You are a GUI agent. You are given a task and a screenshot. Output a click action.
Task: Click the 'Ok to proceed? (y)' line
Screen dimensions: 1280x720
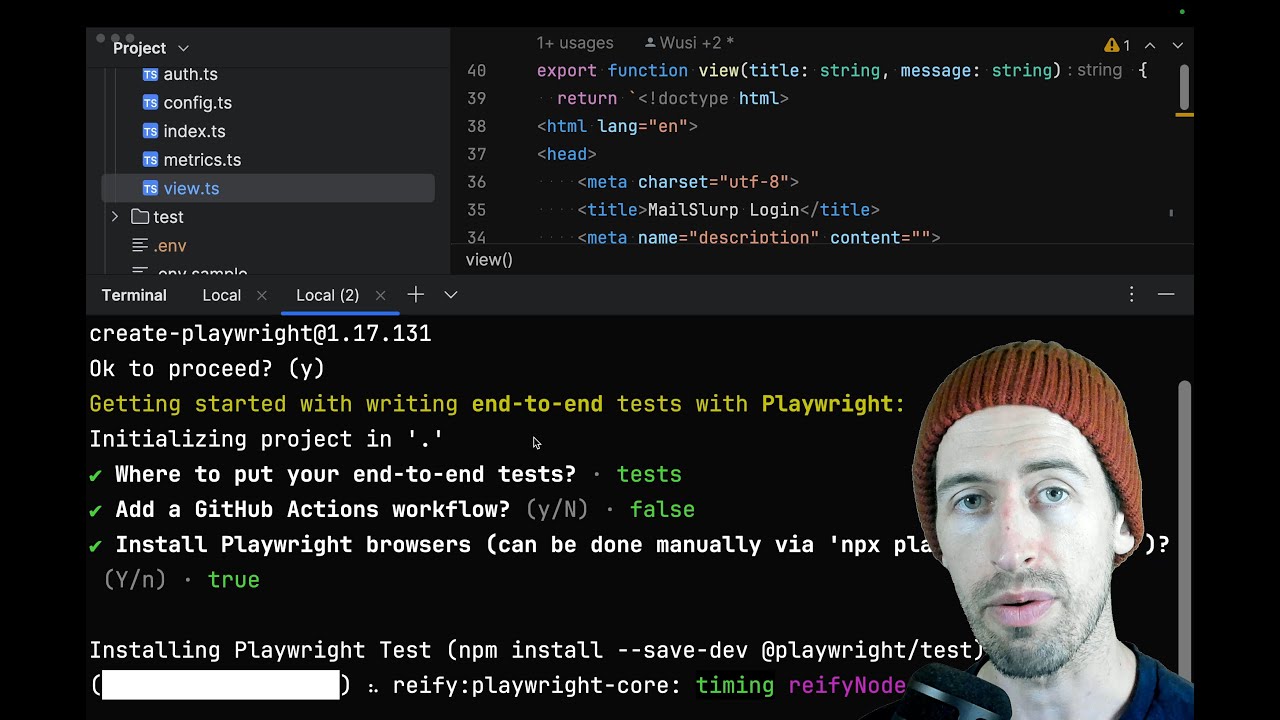click(x=207, y=369)
